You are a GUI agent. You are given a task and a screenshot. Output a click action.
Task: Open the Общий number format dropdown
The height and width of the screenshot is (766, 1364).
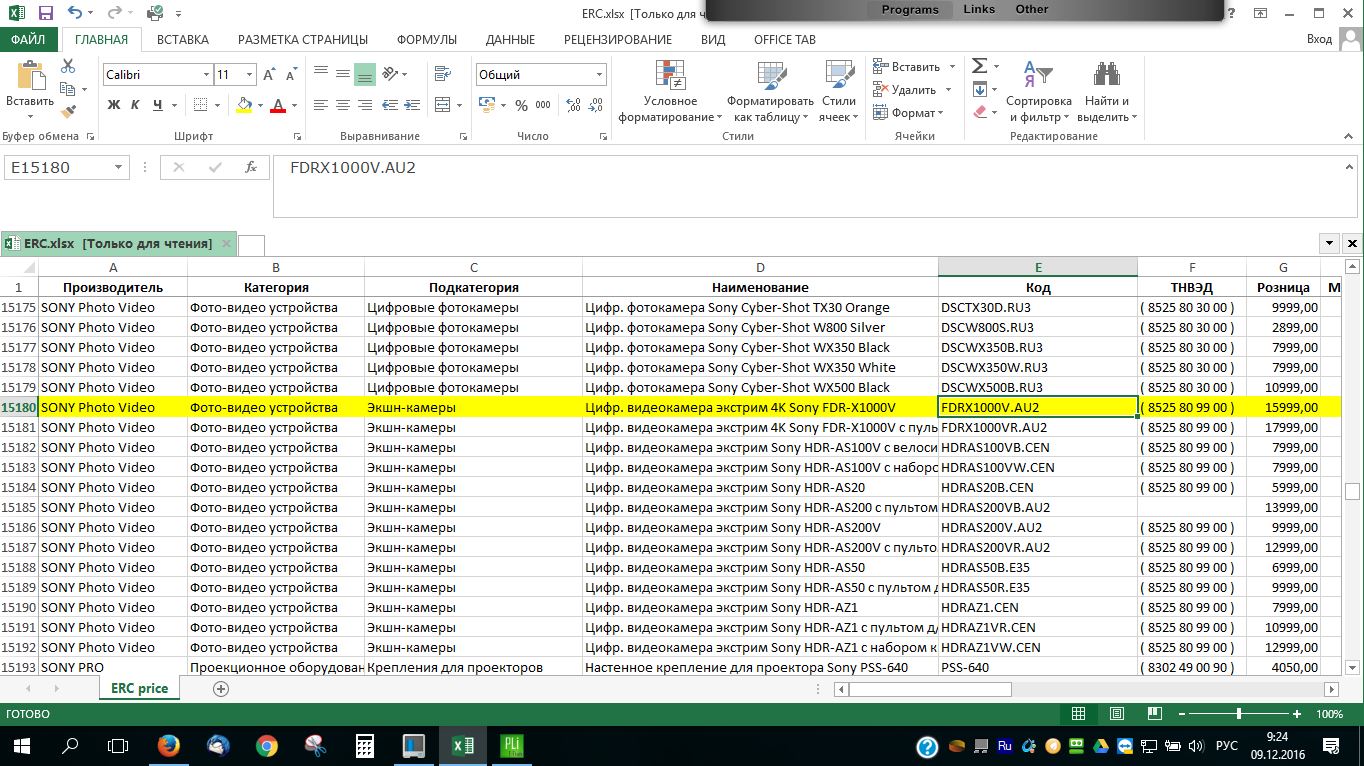point(600,75)
